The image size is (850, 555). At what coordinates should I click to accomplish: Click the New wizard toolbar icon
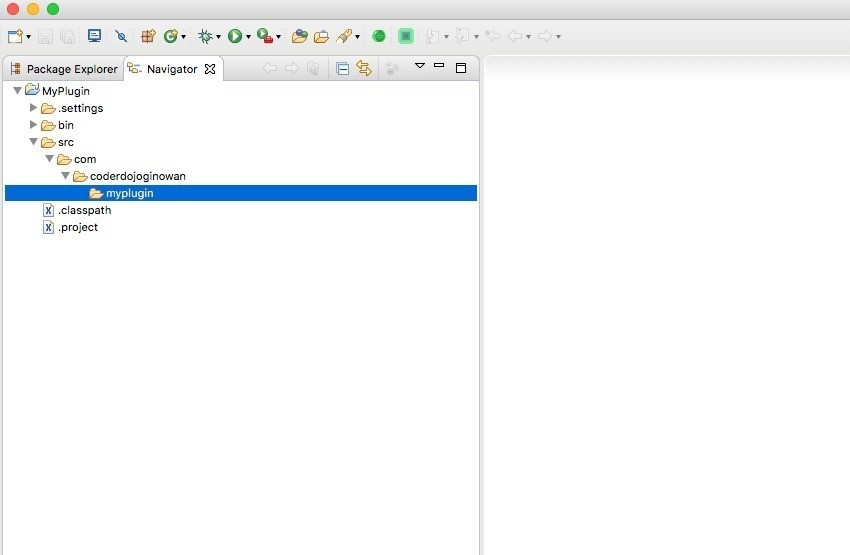click(15, 36)
